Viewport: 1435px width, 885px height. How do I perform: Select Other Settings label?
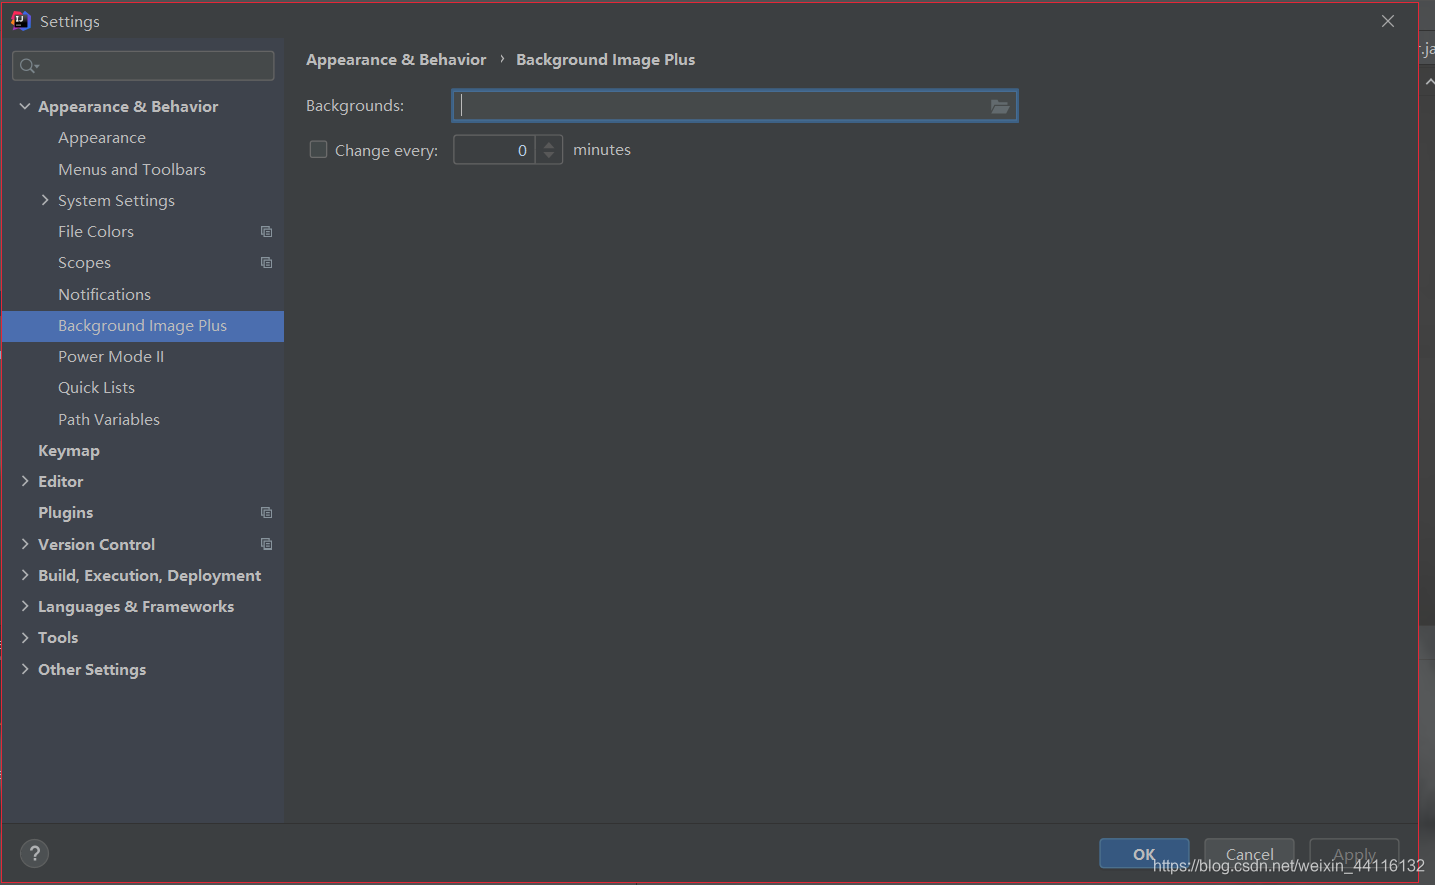pyautogui.click(x=92, y=669)
